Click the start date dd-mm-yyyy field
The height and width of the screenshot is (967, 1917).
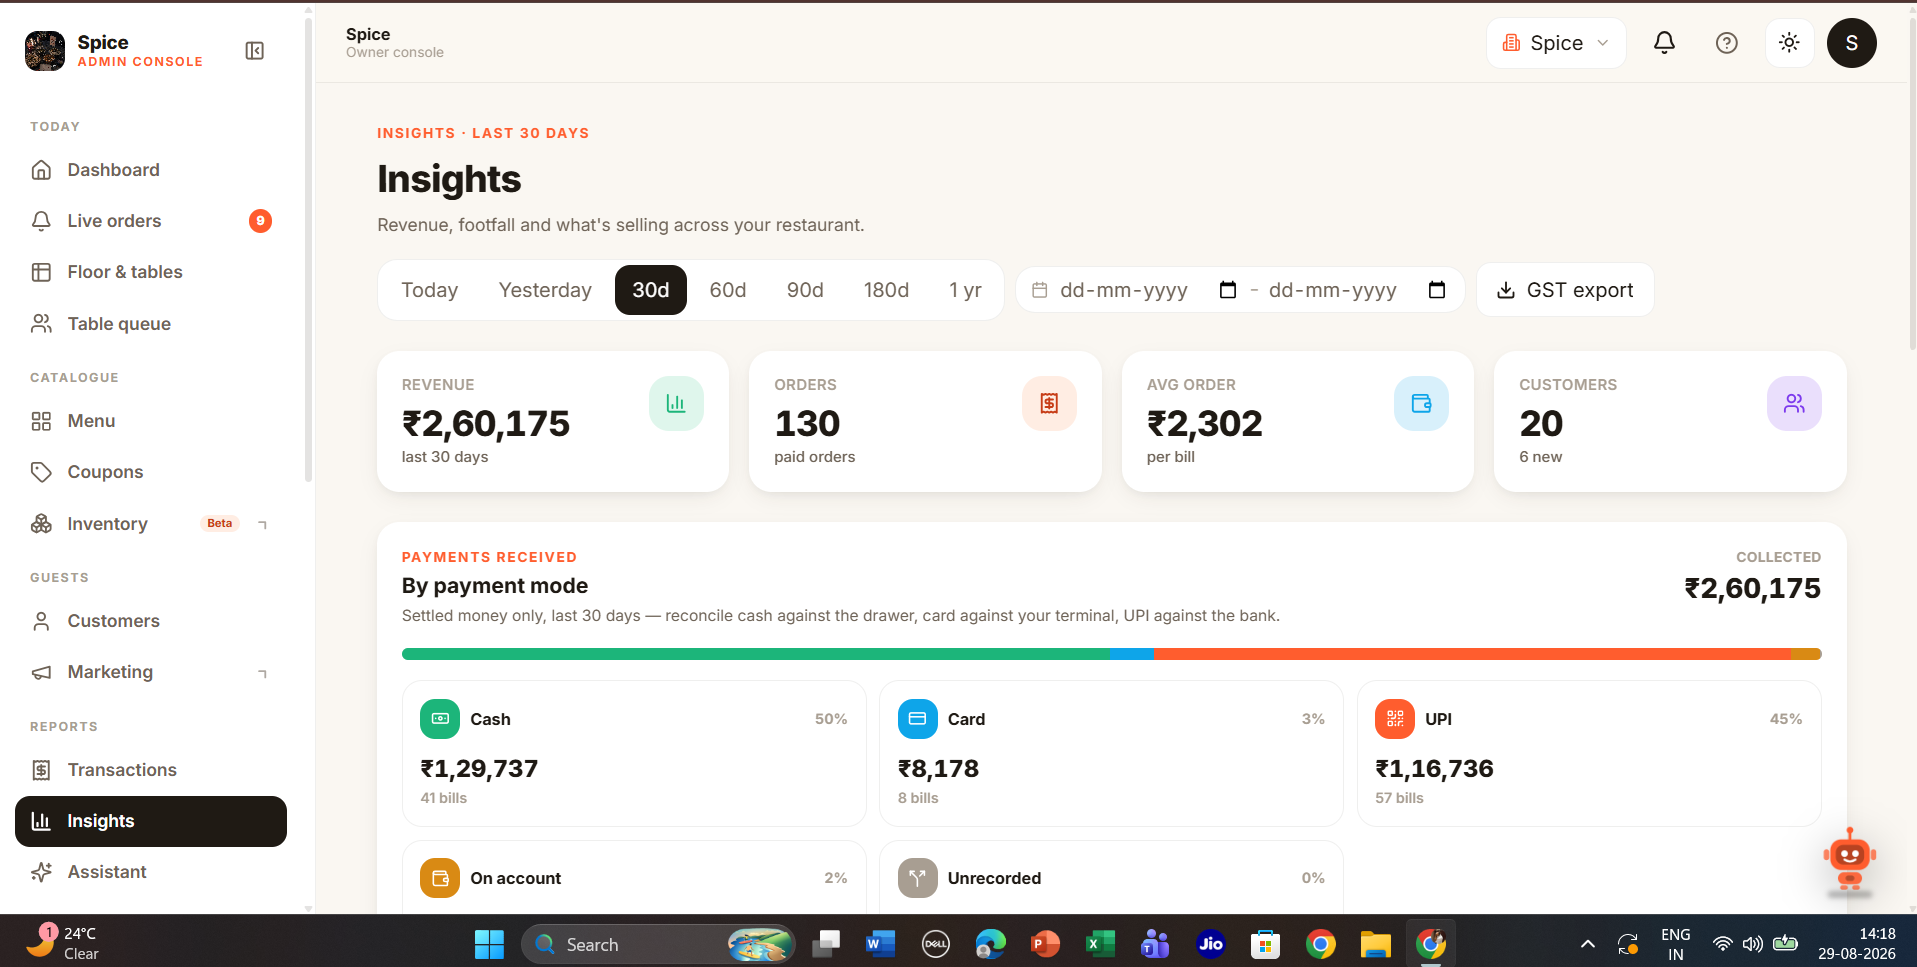click(1124, 290)
